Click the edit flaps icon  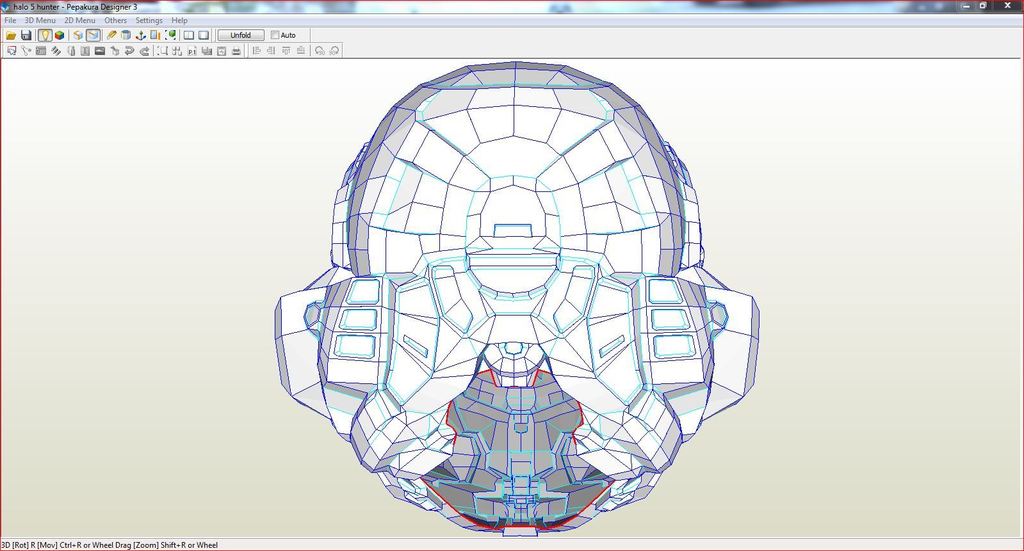(41, 51)
